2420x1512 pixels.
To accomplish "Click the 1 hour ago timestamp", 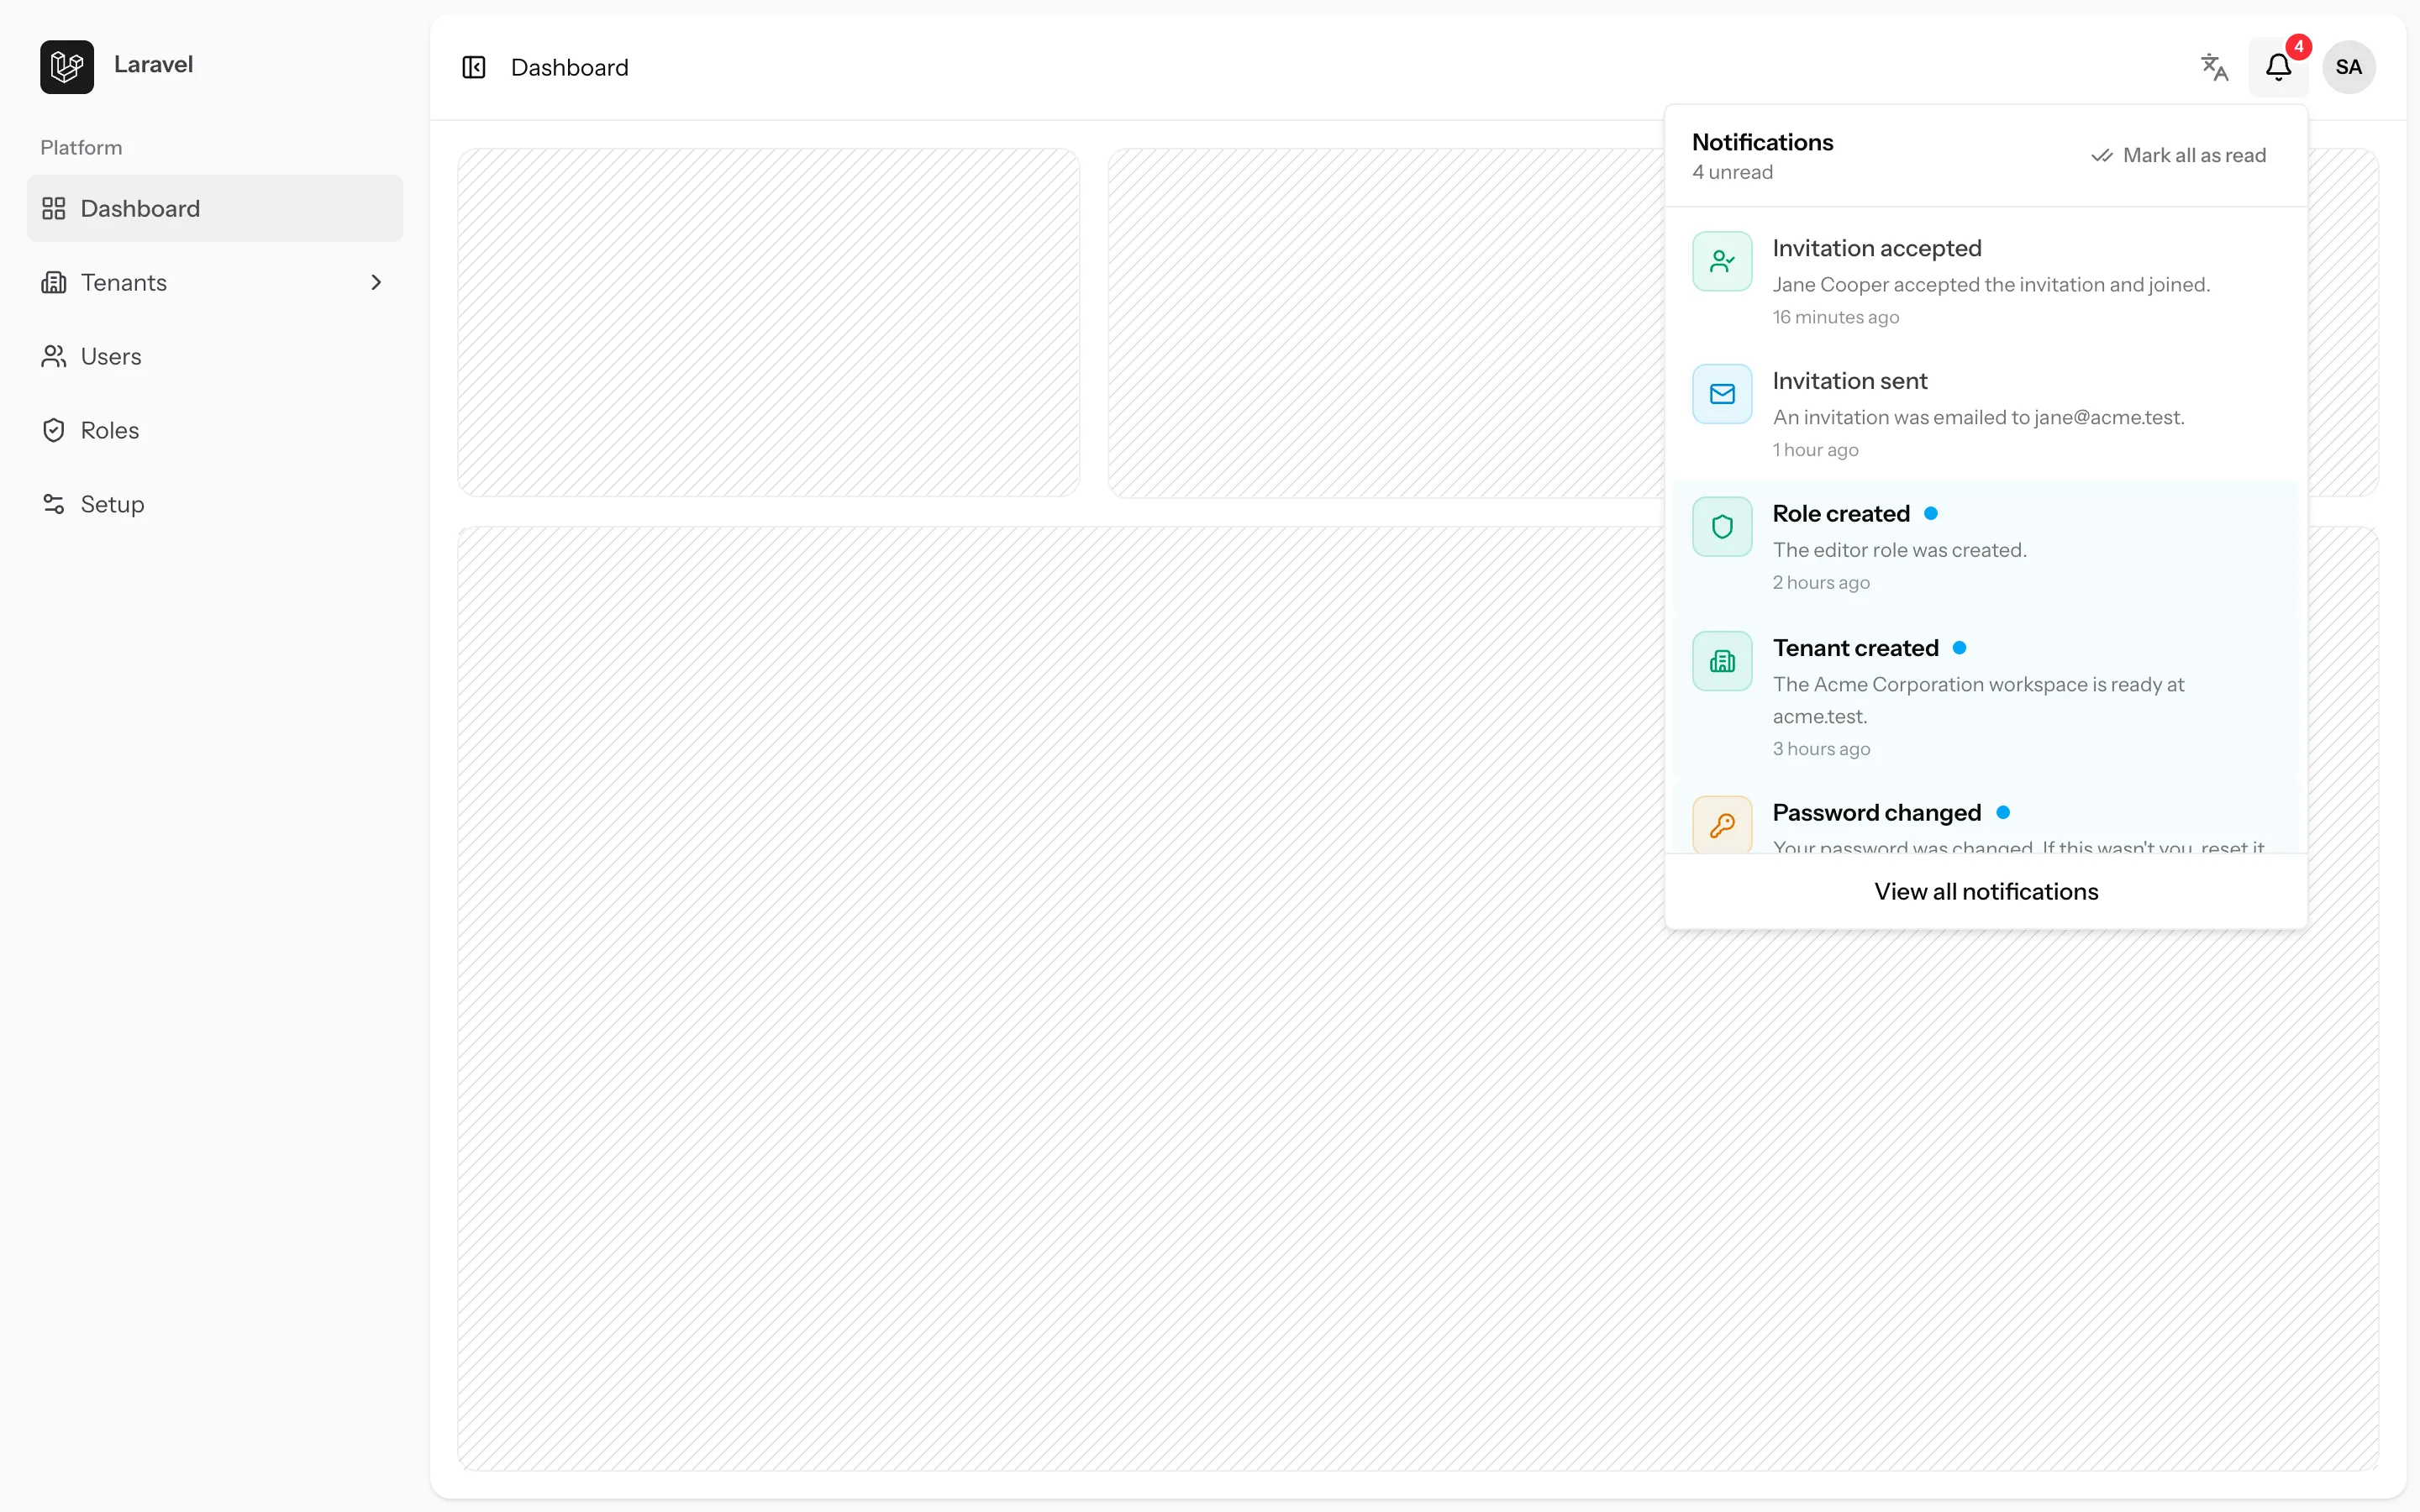I will click(x=1816, y=450).
